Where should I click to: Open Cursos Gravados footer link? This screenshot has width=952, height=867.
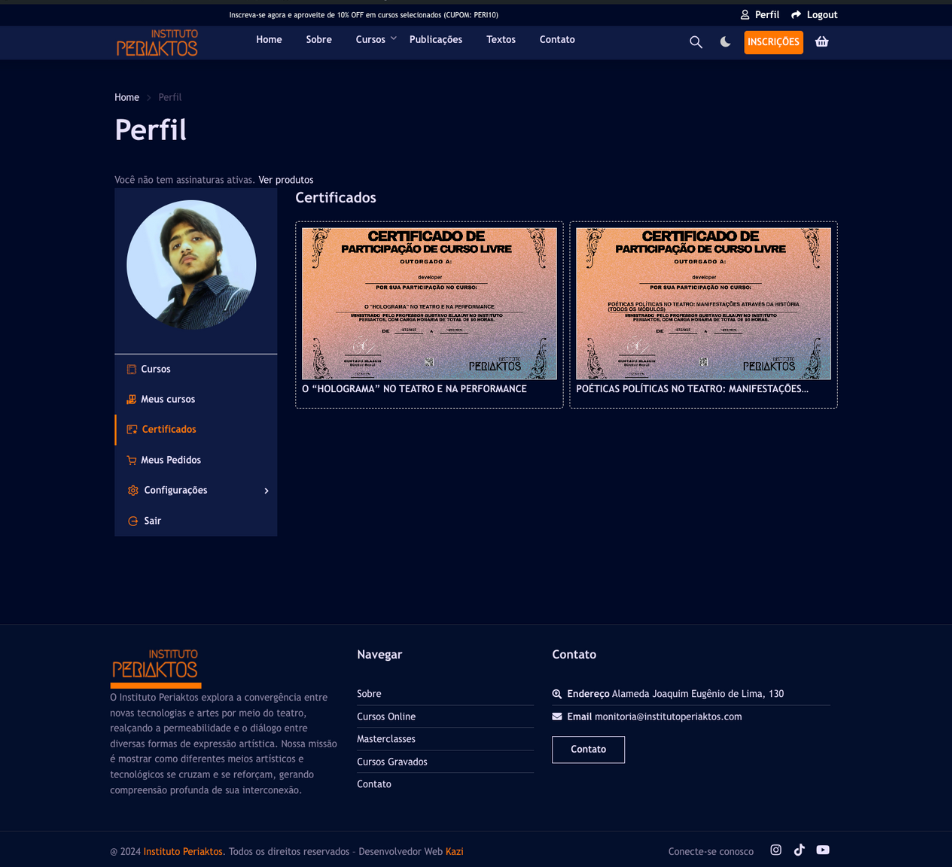pyautogui.click(x=392, y=761)
